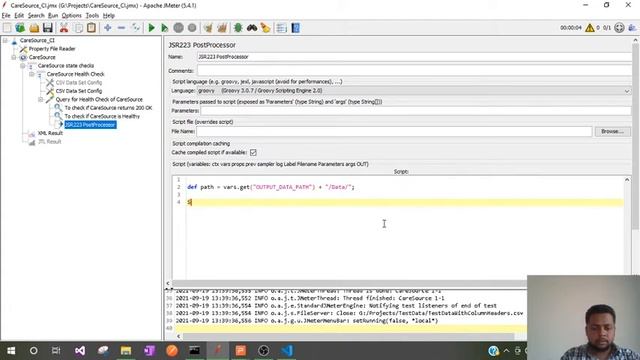Screen dimensions: 640x360
Task: Open the Edit menu
Action: (19, 16)
